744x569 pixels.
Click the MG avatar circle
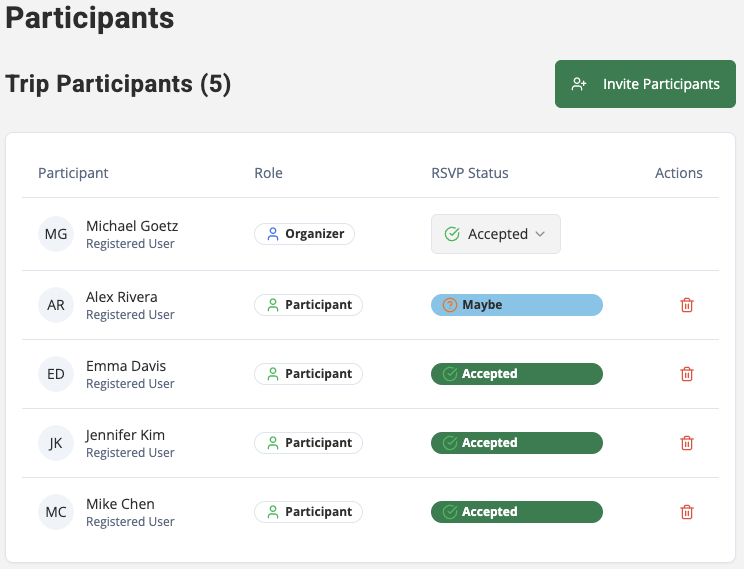point(56,234)
